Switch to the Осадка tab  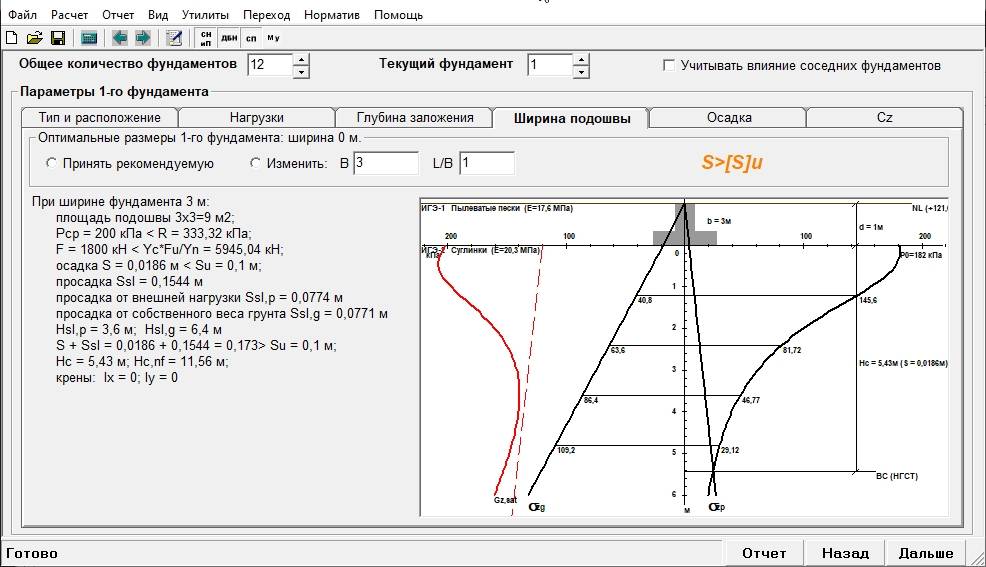[x=729, y=118]
